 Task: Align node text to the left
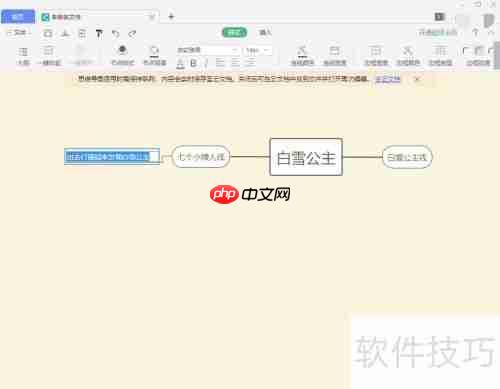tap(220, 63)
